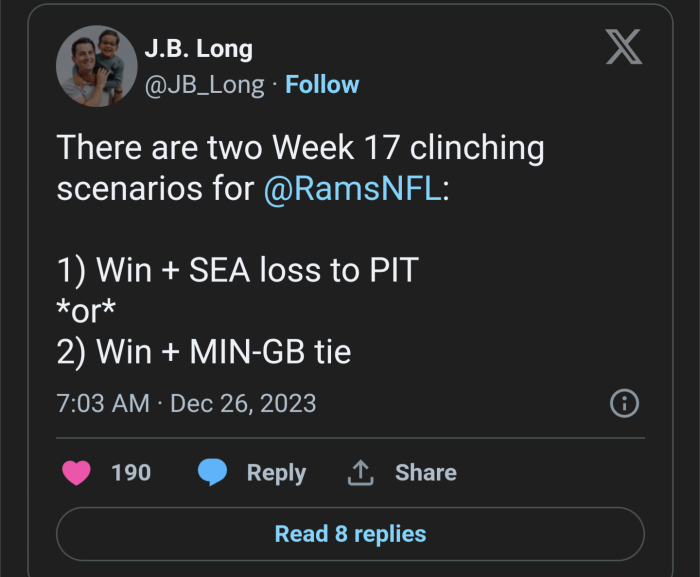Click the share upload arrow icon
Screen dimensions: 700x577
360,473
